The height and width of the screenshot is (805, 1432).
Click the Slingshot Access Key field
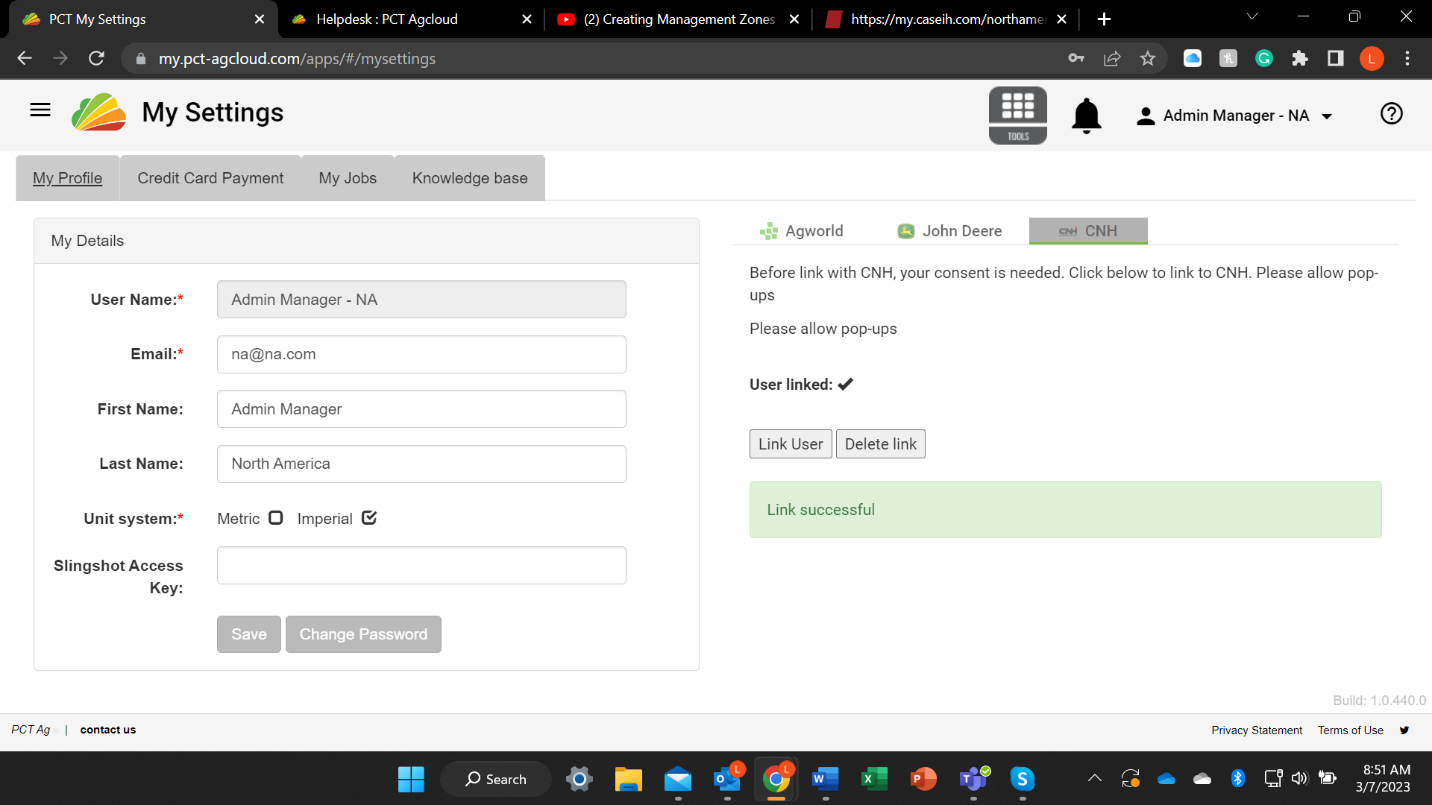point(422,565)
